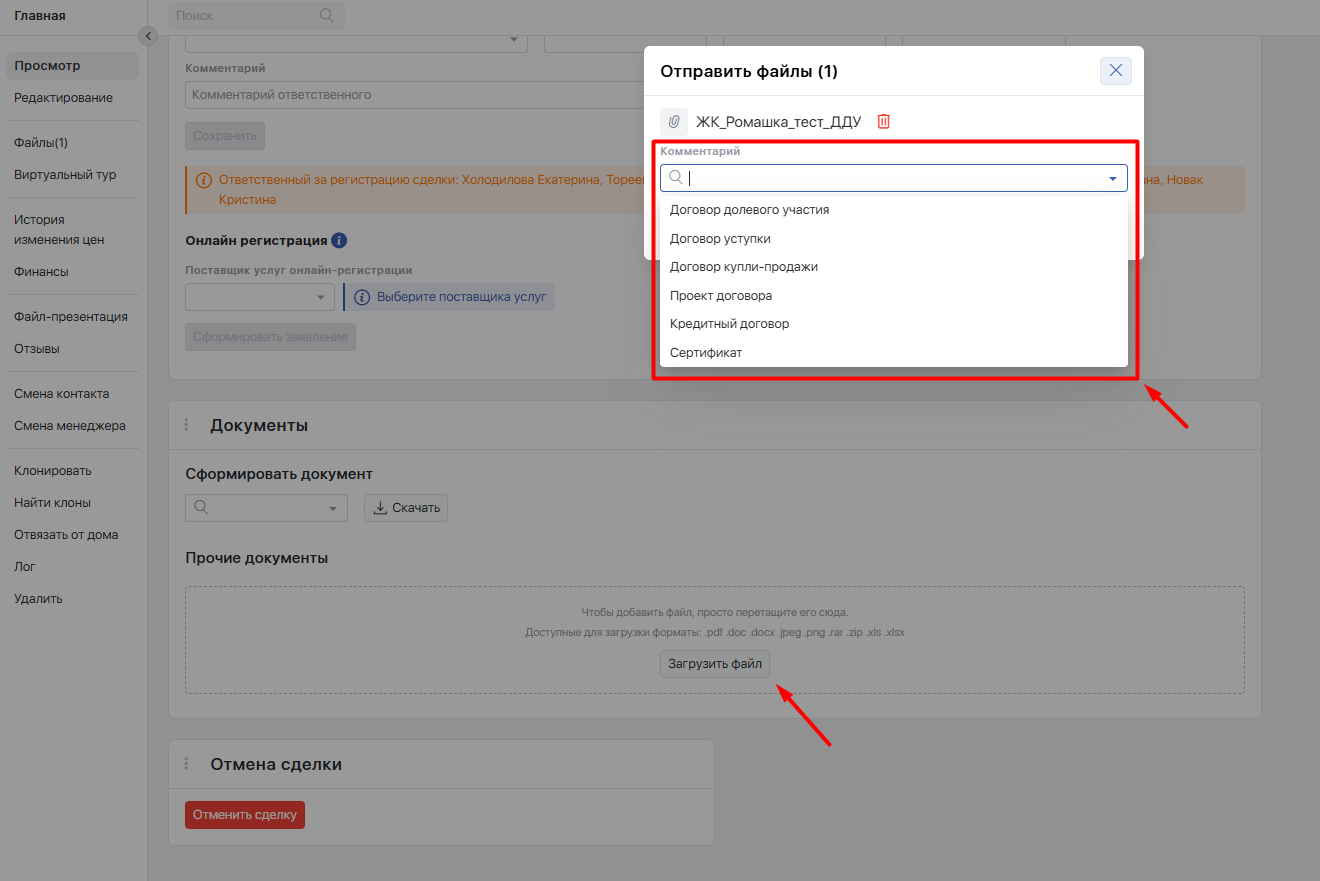Click the Скачать download button
1320x881 pixels.
point(406,508)
